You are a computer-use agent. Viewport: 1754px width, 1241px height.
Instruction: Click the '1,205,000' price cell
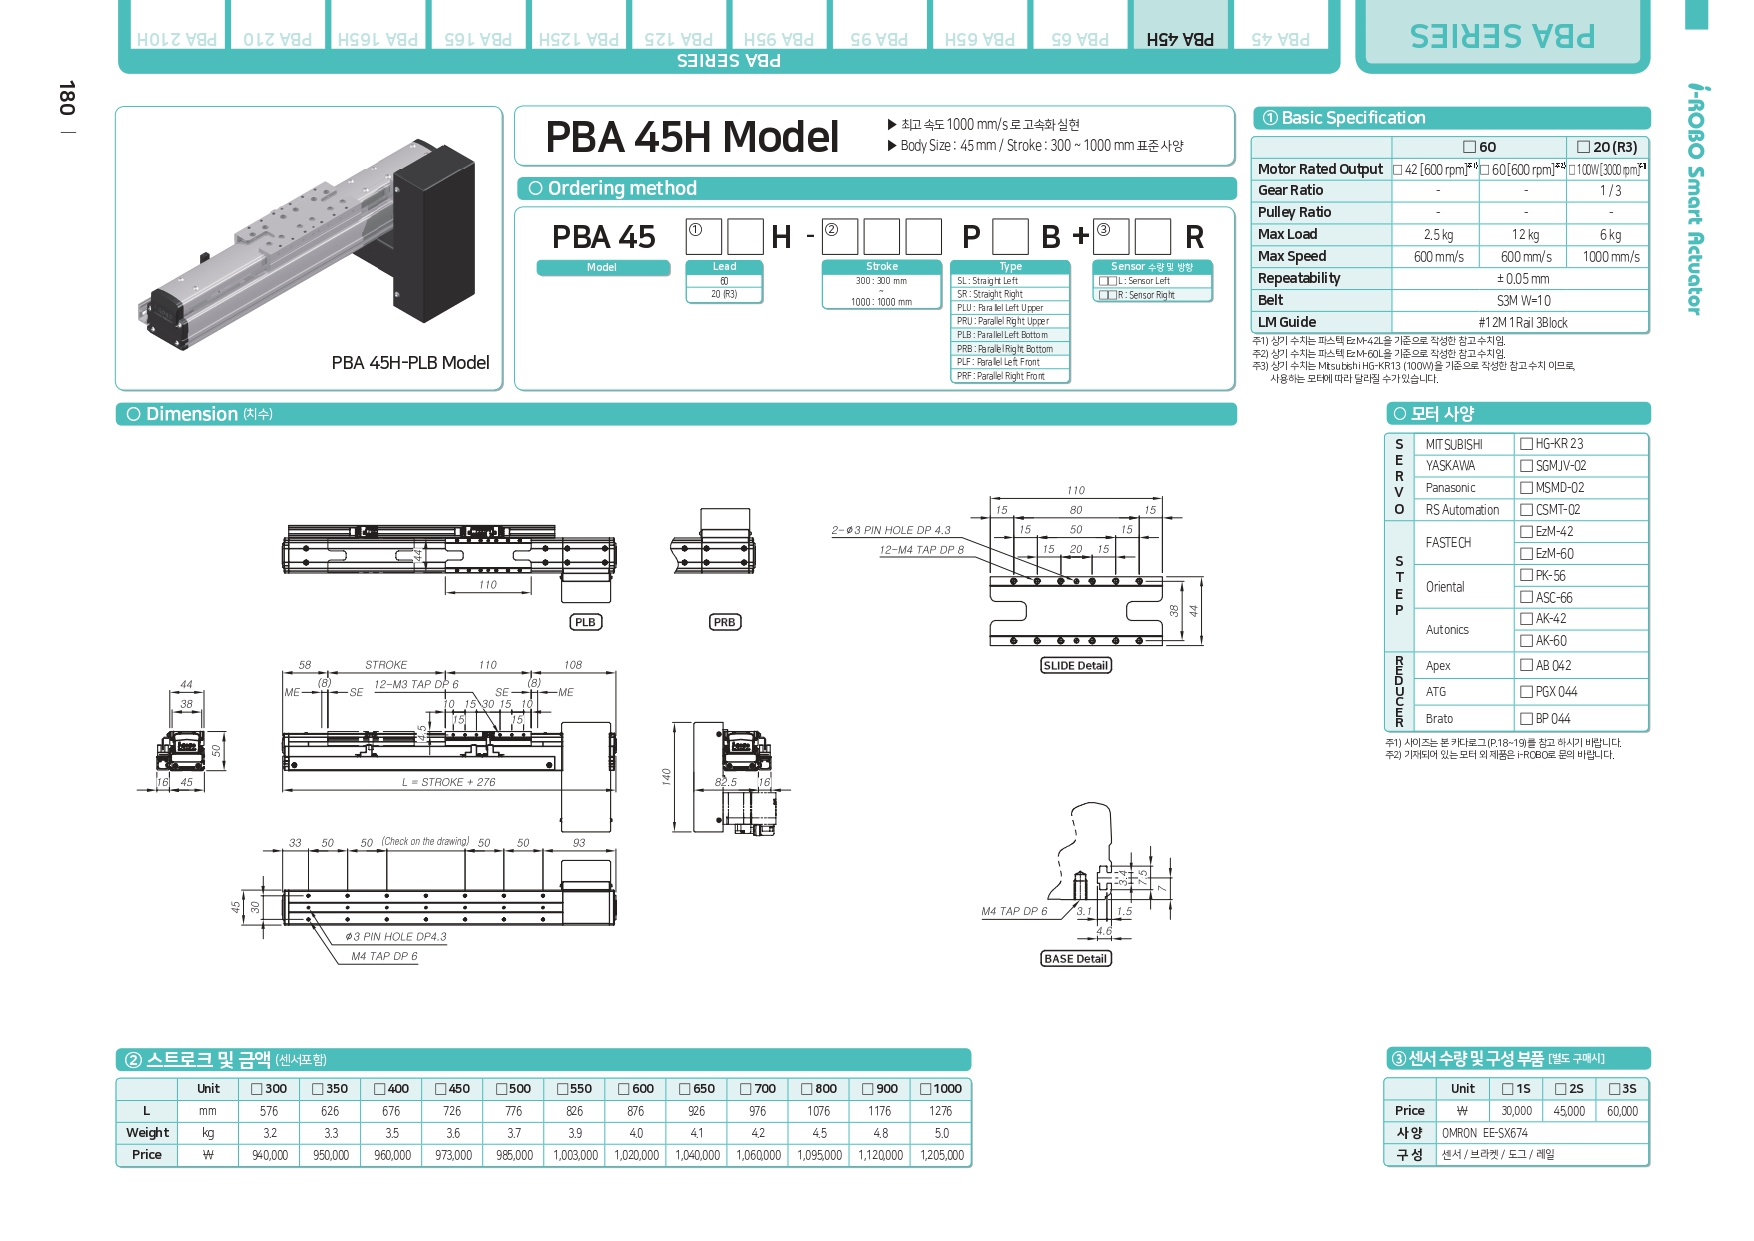click(941, 1155)
